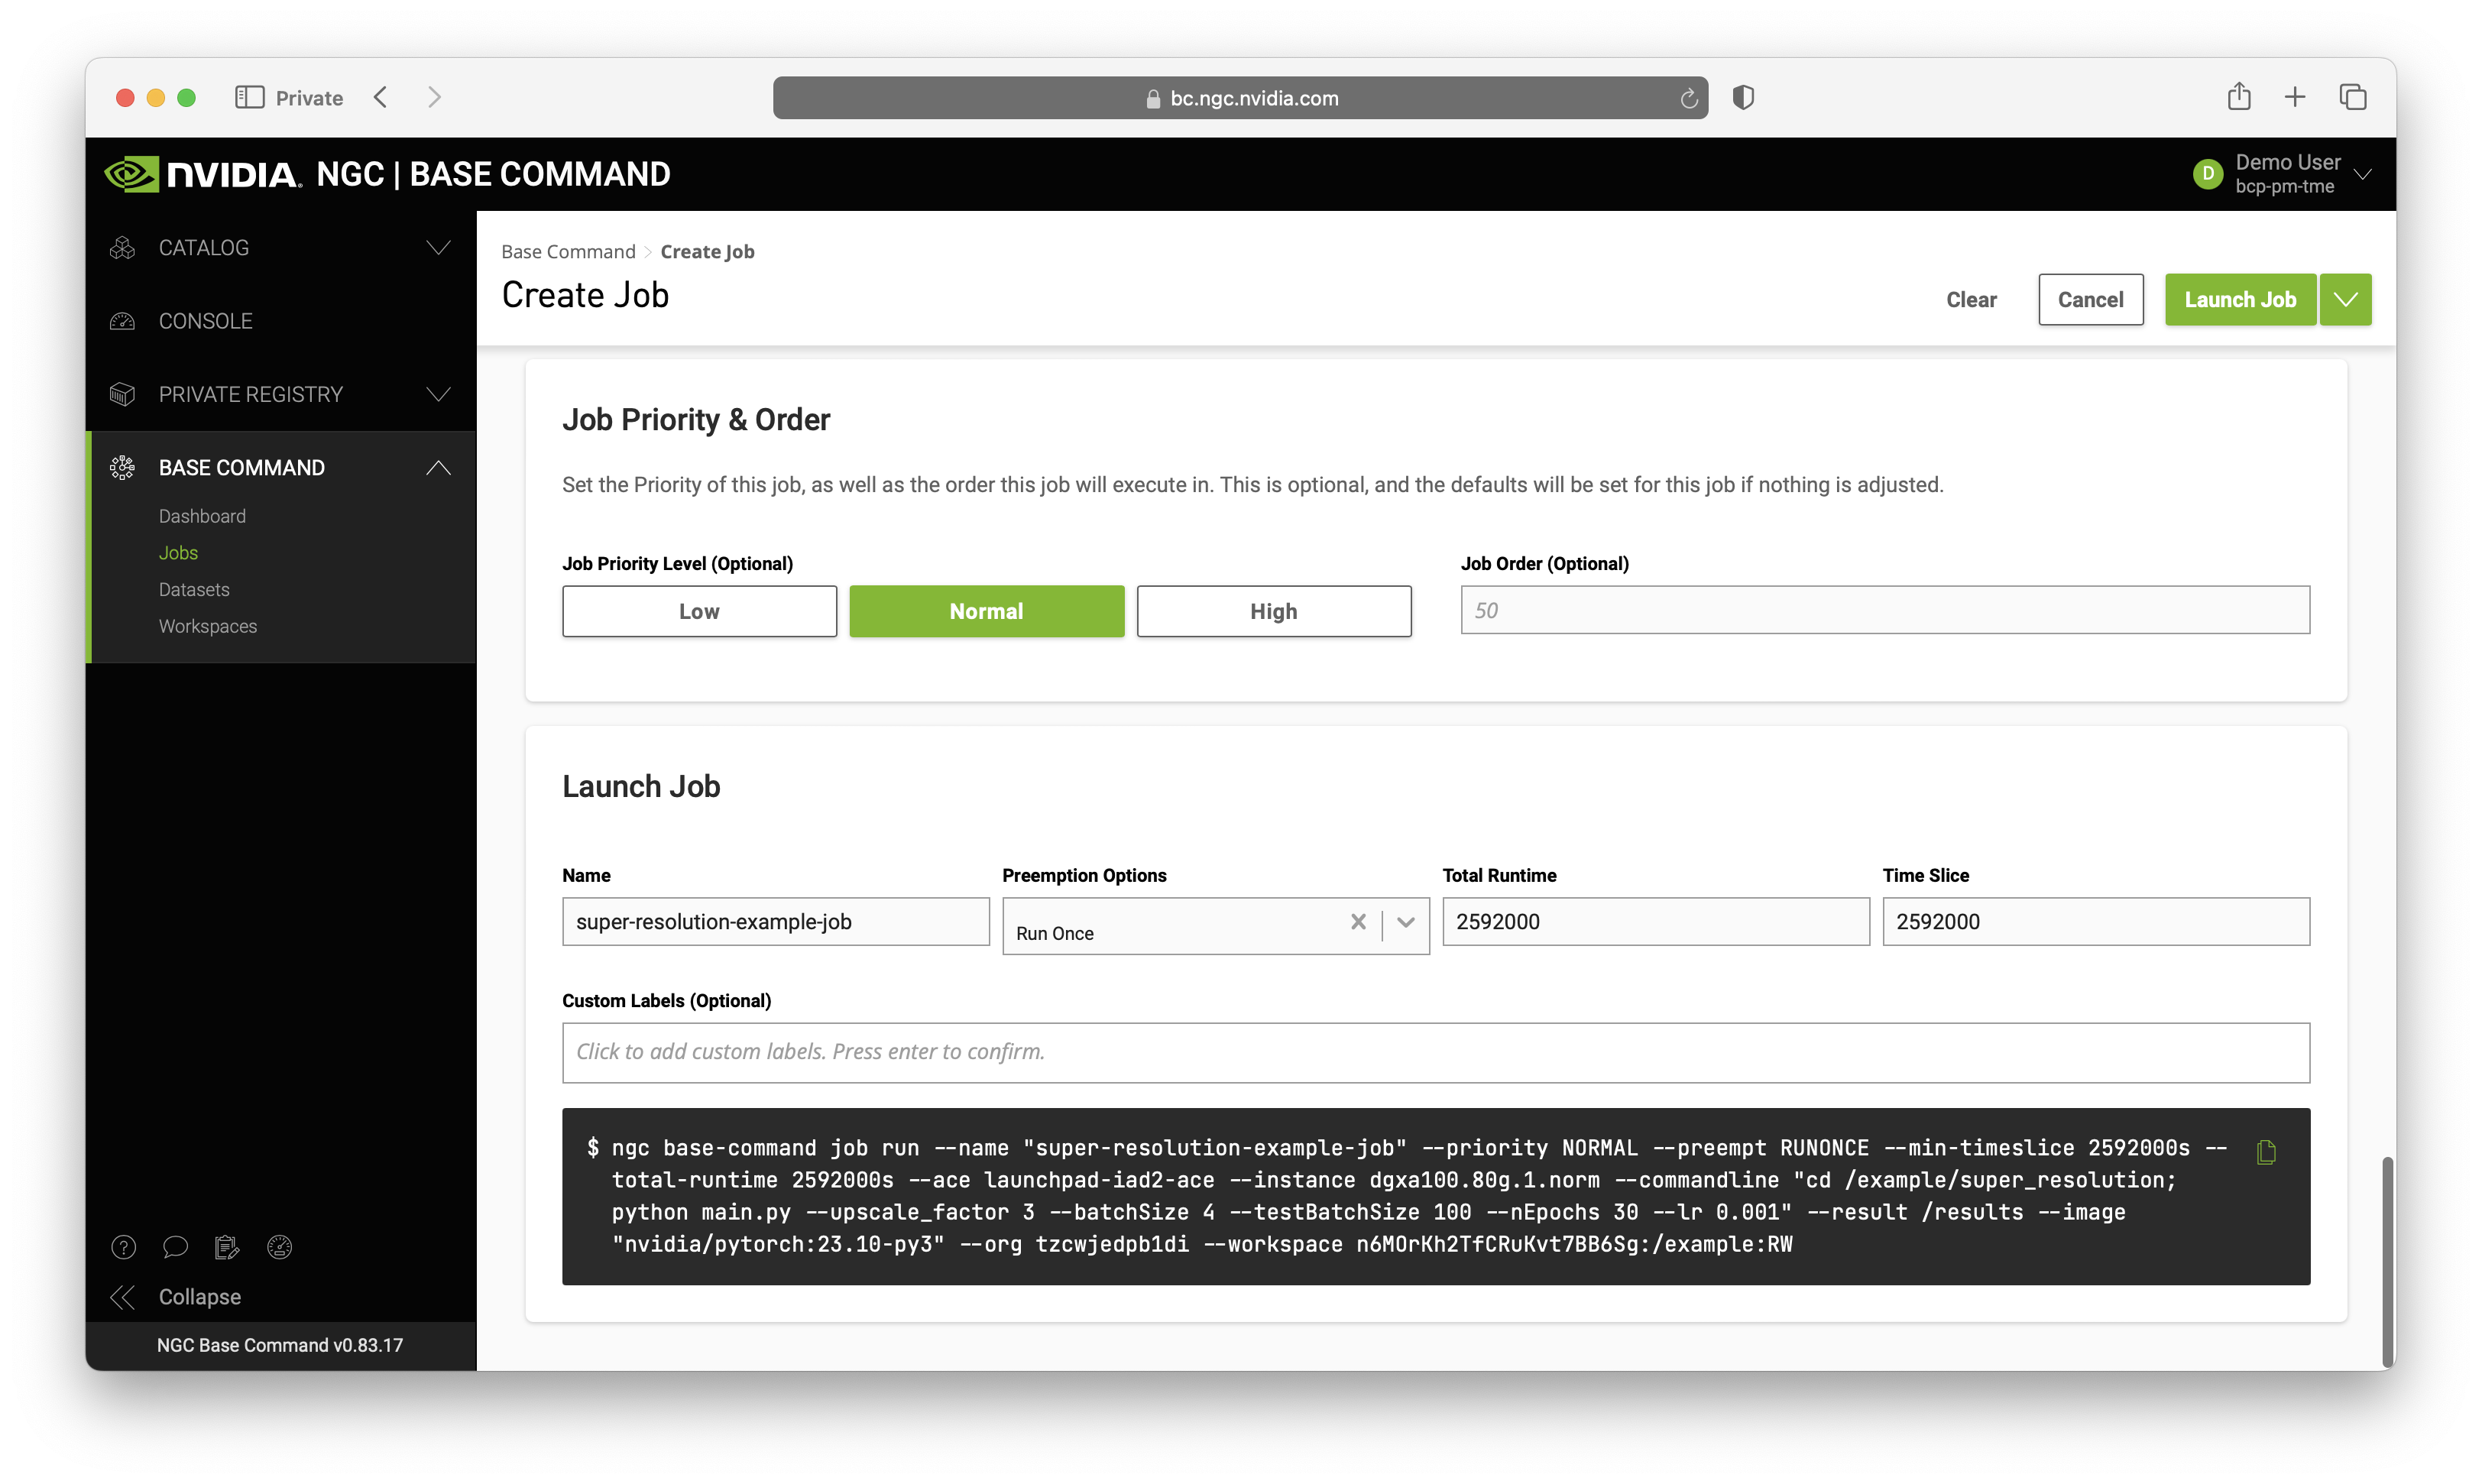Viewport: 2482px width, 1484px height.
Task: Click the NVIDIA logo in the header
Action: pyautogui.click(x=203, y=174)
